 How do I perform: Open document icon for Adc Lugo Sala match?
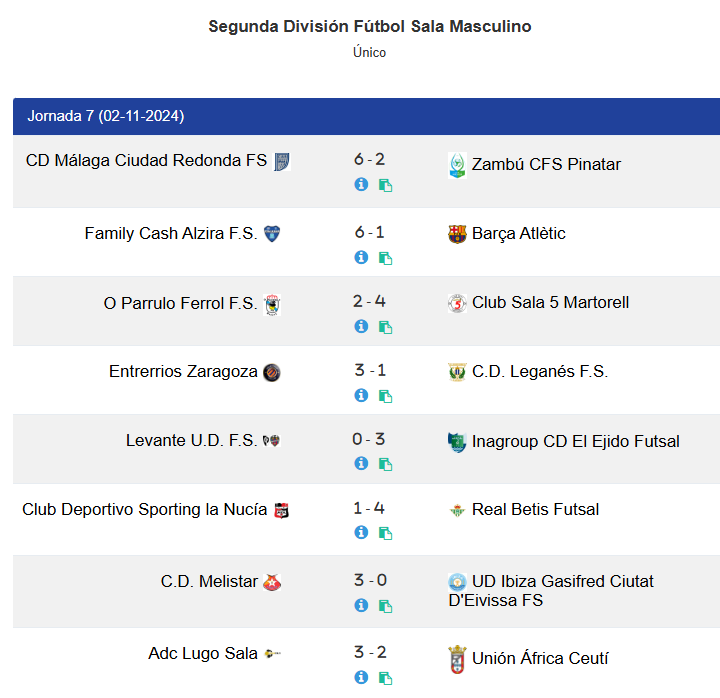(x=385, y=678)
